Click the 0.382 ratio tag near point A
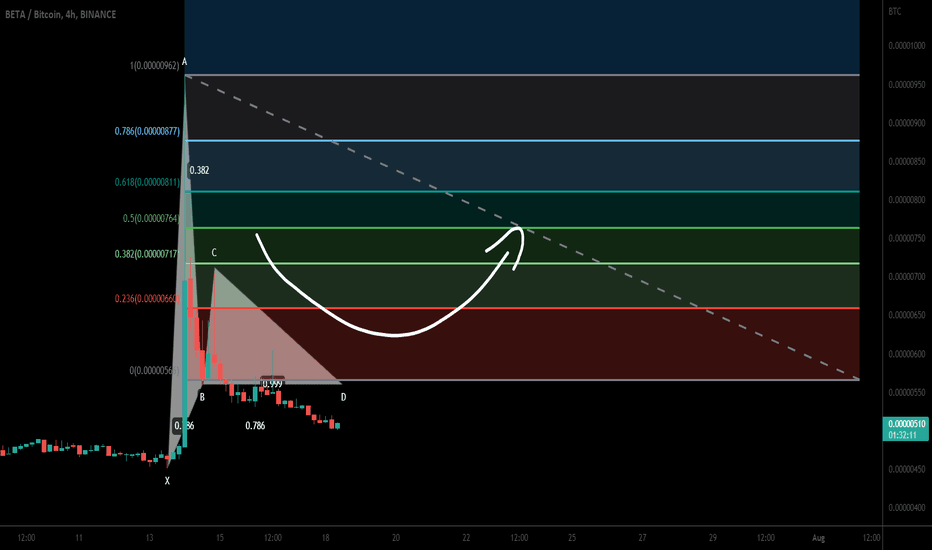Image resolution: width=932 pixels, height=550 pixels. (x=199, y=170)
